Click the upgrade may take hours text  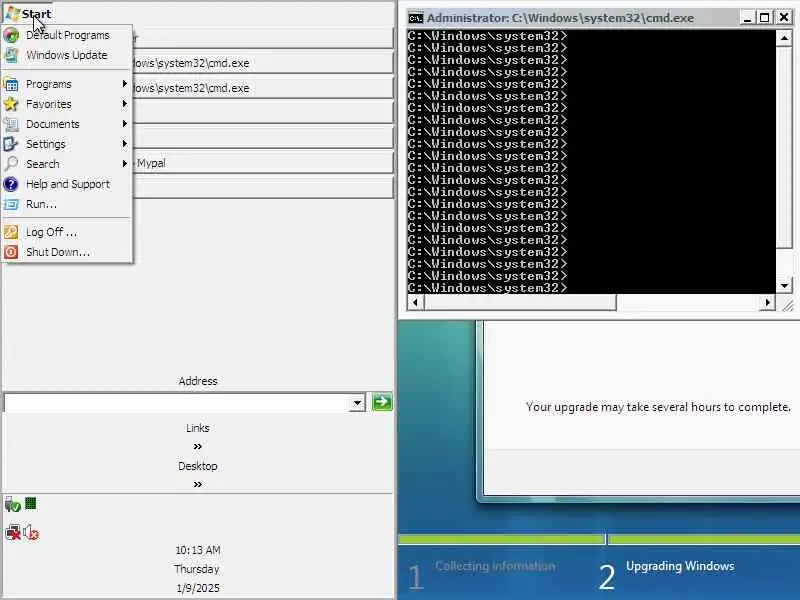(x=658, y=407)
